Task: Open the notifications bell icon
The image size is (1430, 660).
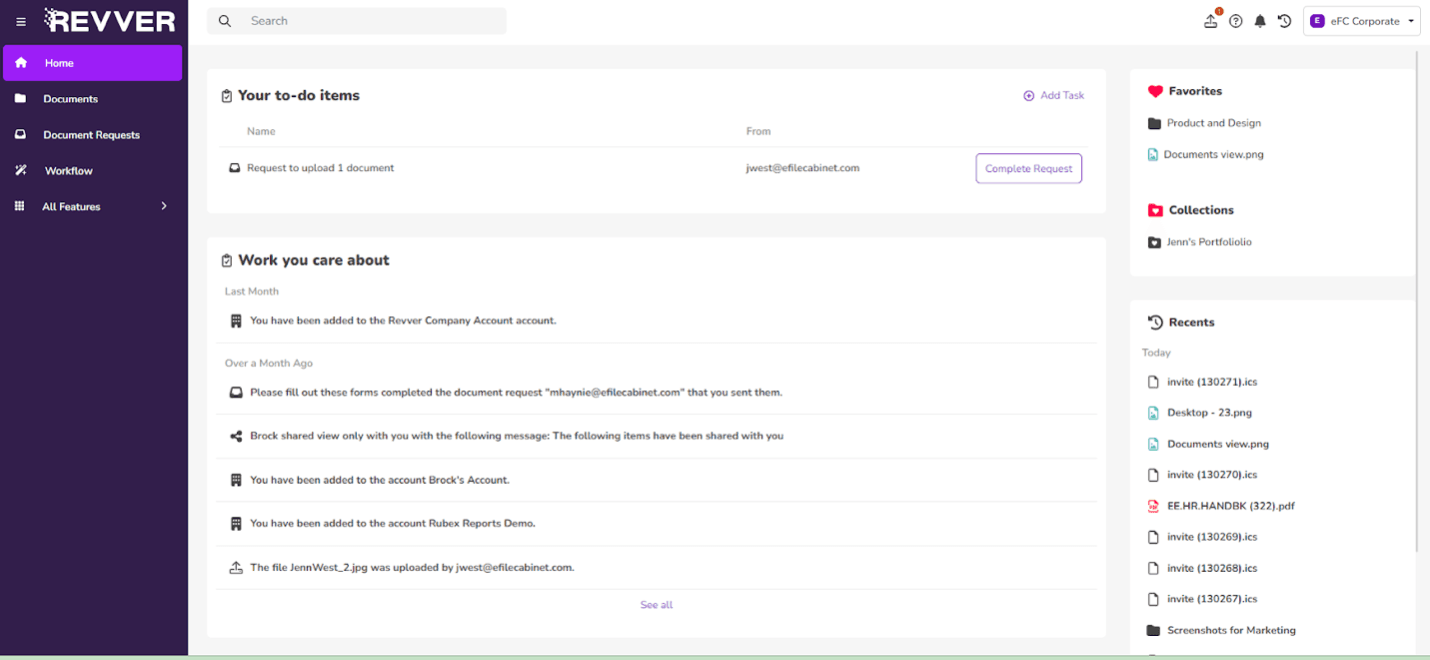Action: pos(1260,20)
